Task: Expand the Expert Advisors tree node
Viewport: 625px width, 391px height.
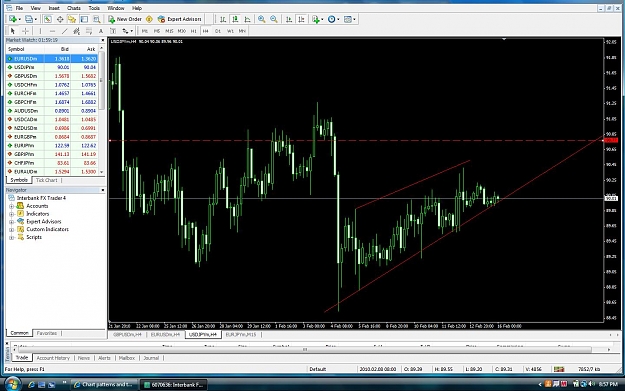Action: [12, 222]
